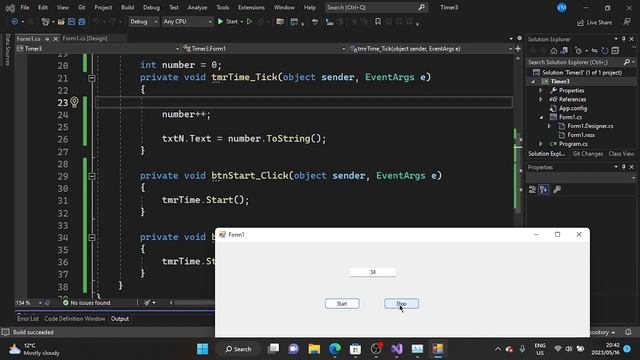The width and height of the screenshot is (640, 360).
Task: Open the Edit menu
Action: tap(42, 7)
